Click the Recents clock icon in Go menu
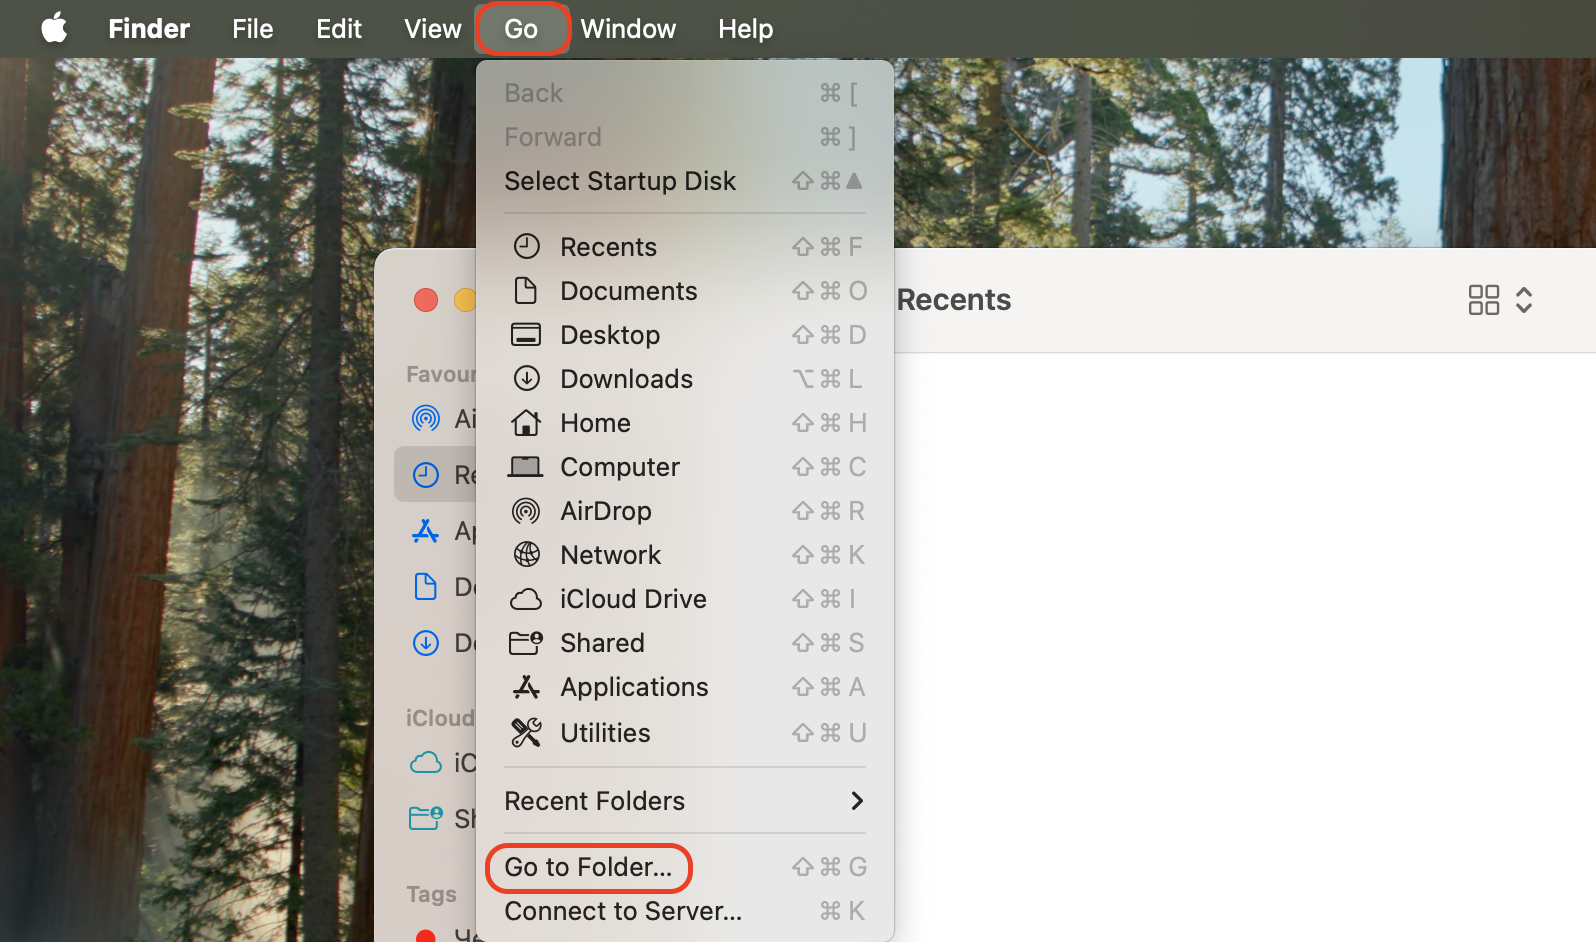The image size is (1596, 942). [527, 246]
